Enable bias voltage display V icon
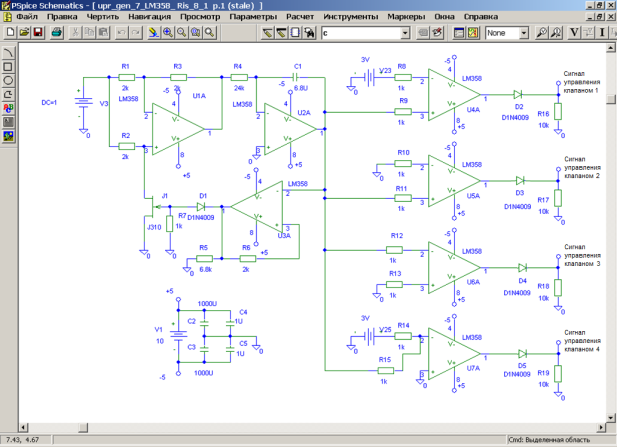617x448 pixels. coord(574,32)
